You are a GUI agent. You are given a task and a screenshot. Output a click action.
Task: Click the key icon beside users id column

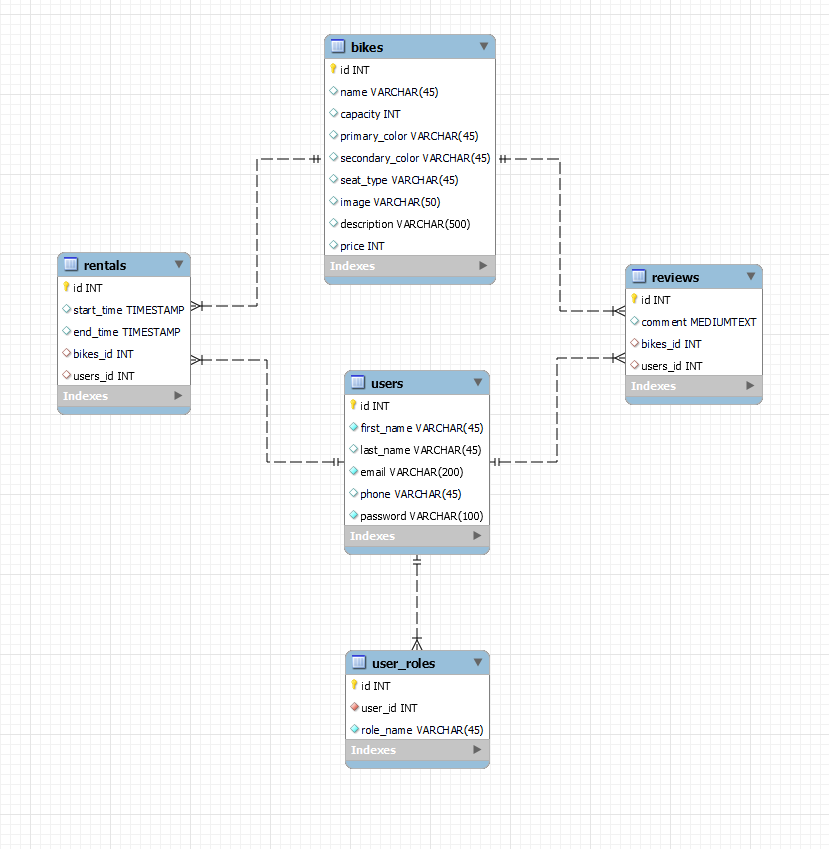(354, 406)
